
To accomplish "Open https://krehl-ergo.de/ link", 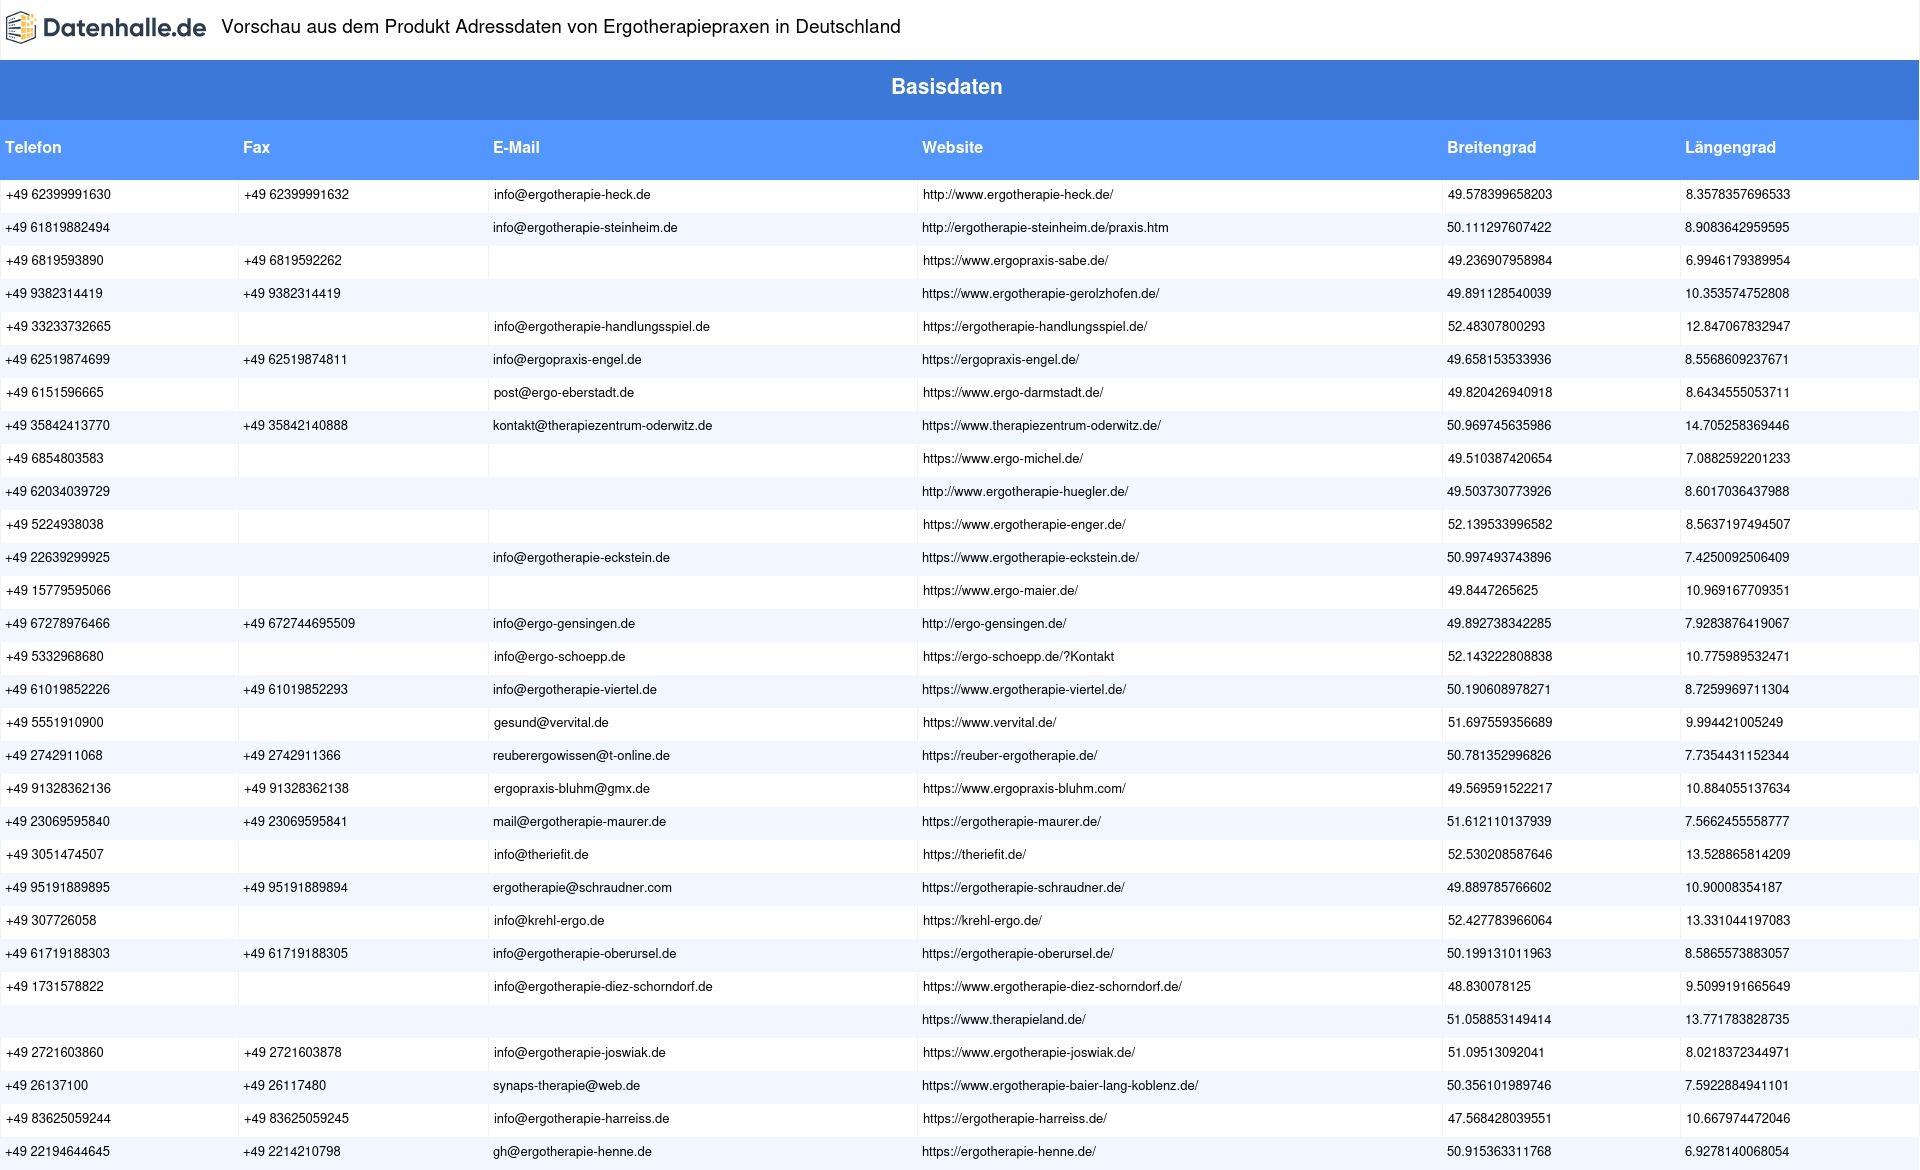I will pyautogui.click(x=982, y=921).
